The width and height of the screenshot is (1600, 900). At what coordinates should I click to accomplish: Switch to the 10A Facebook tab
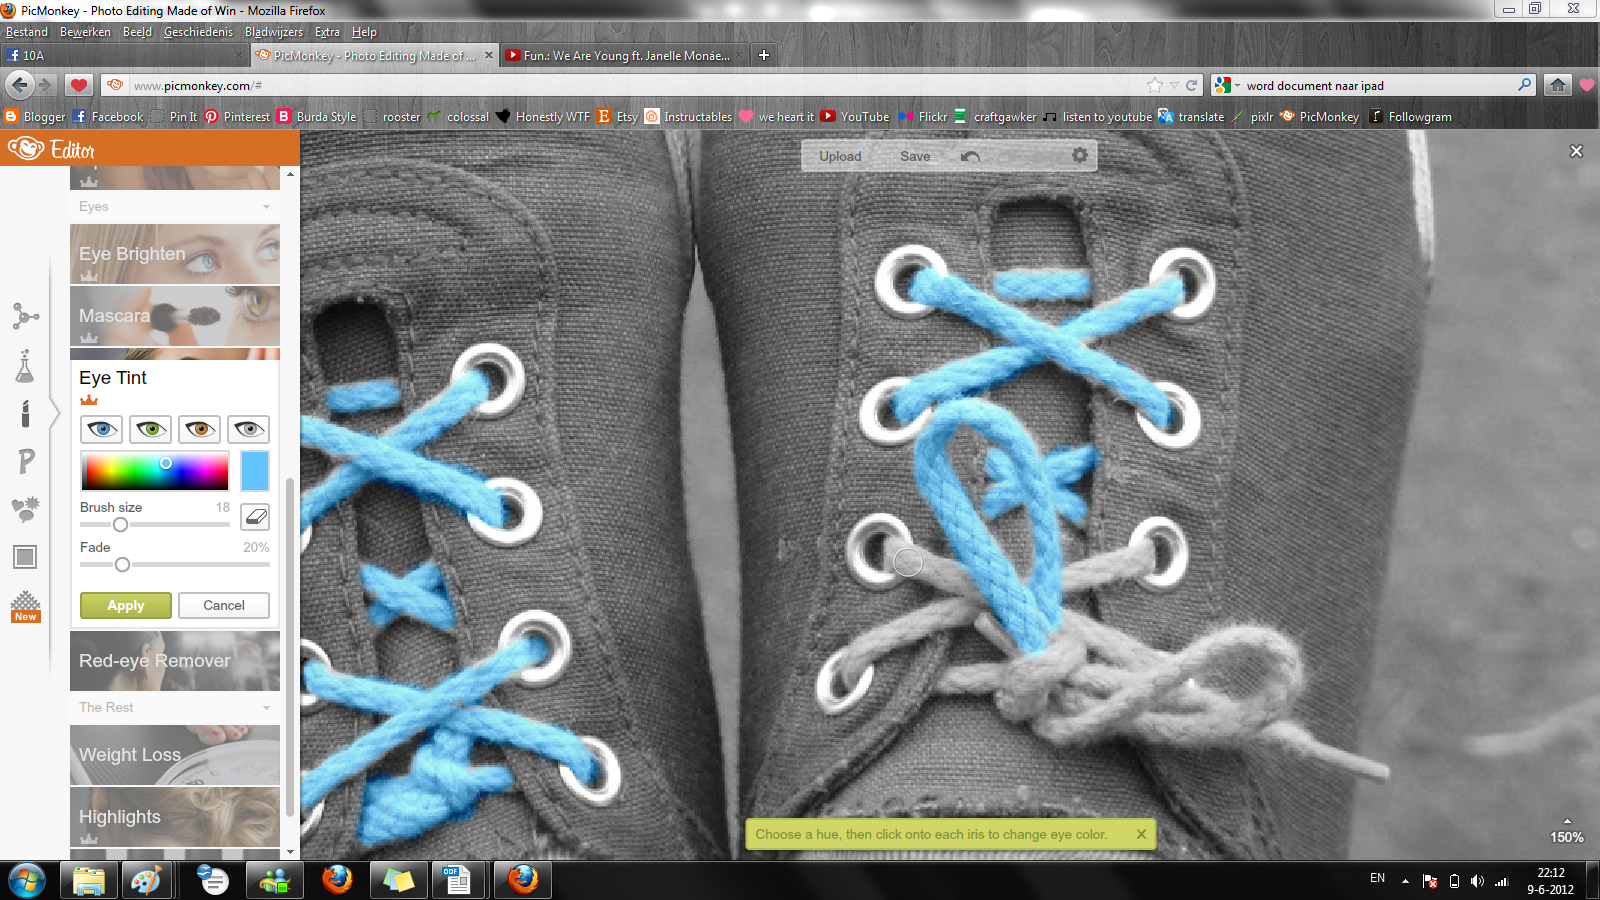[124, 55]
